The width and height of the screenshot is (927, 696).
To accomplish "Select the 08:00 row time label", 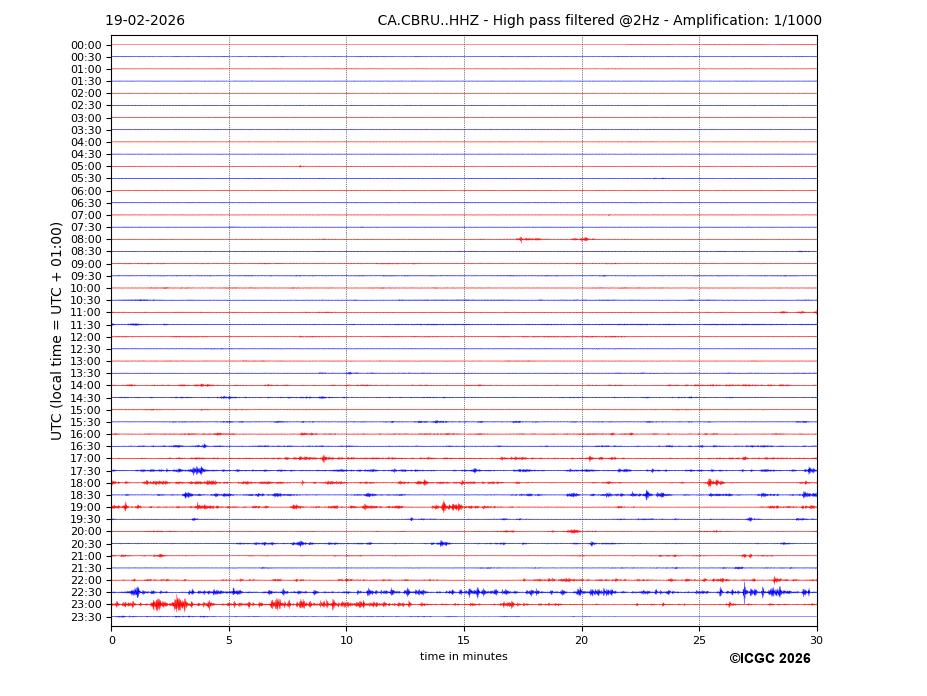I will coord(86,240).
